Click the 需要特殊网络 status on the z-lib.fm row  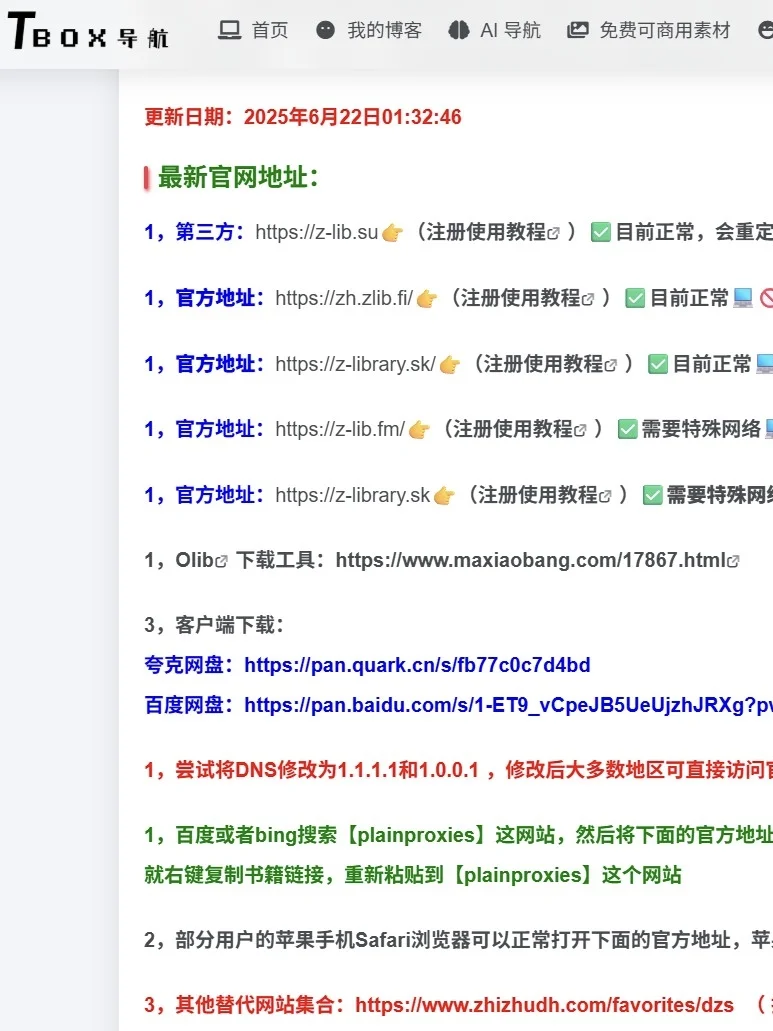[x=701, y=429]
